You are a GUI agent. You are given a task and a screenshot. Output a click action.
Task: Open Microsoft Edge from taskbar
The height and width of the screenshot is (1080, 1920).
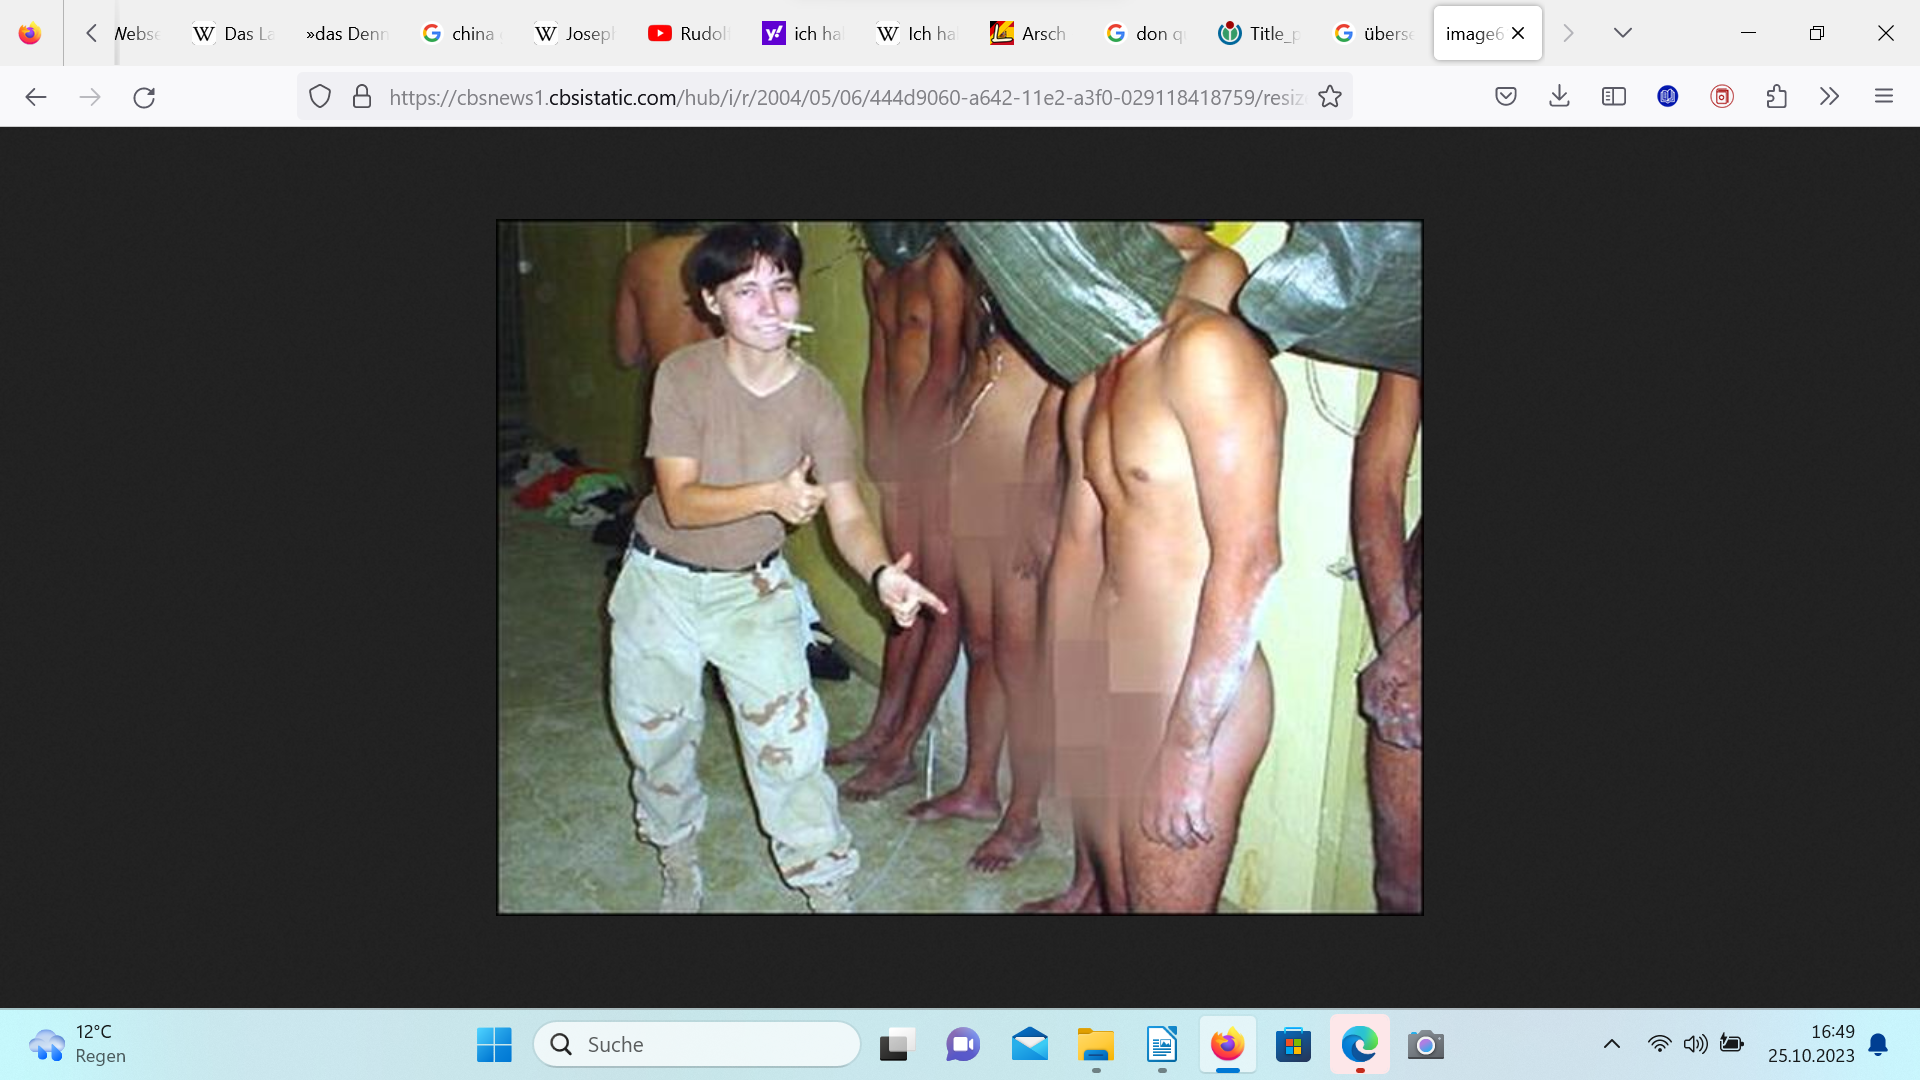(1359, 1044)
